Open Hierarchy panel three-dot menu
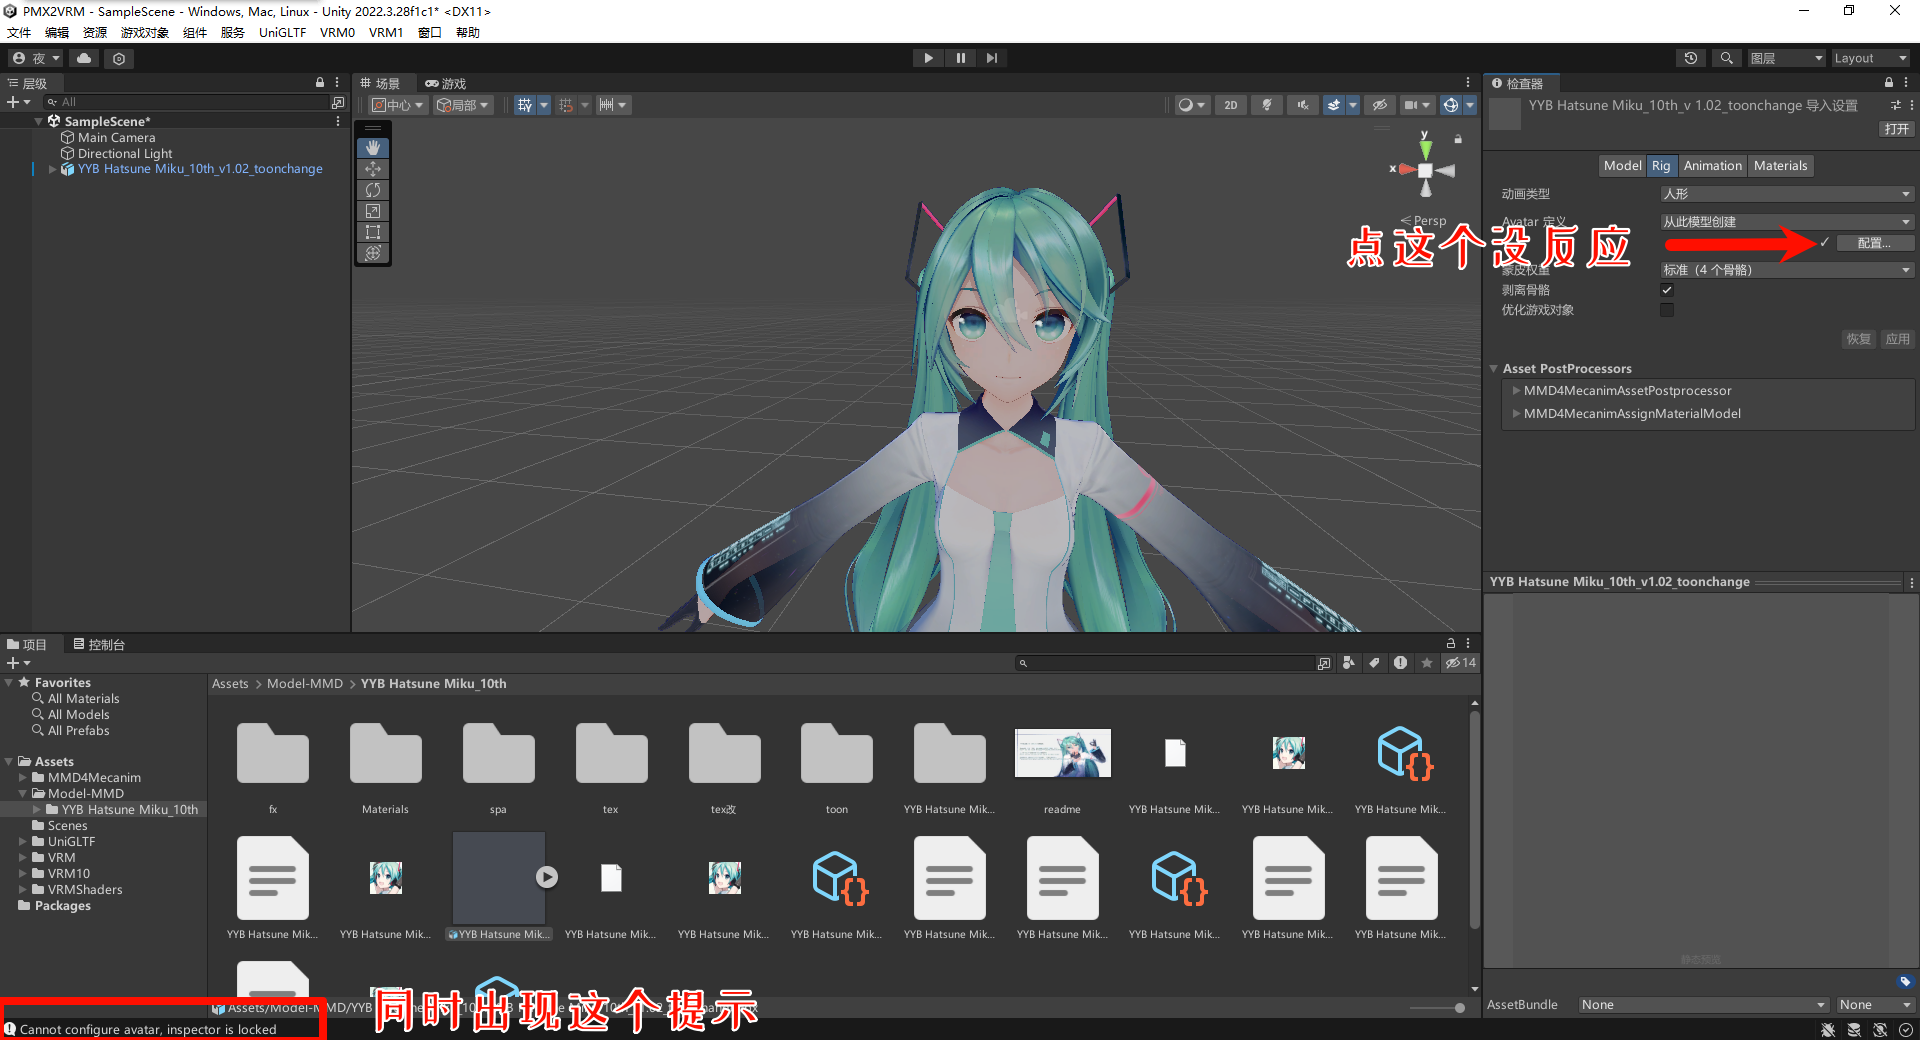1920x1040 pixels. pyautogui.click(x=337, y=83)
